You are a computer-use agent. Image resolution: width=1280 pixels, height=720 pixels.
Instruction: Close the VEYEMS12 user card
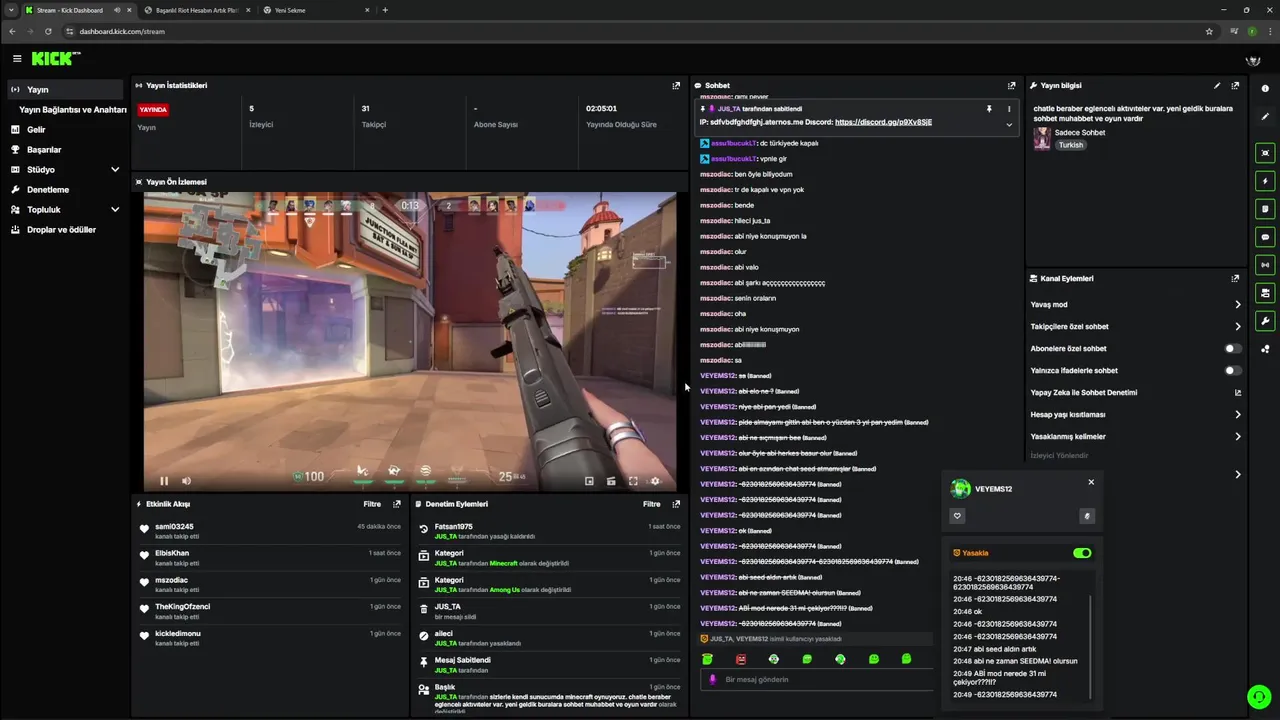[x=1091, y=482]
